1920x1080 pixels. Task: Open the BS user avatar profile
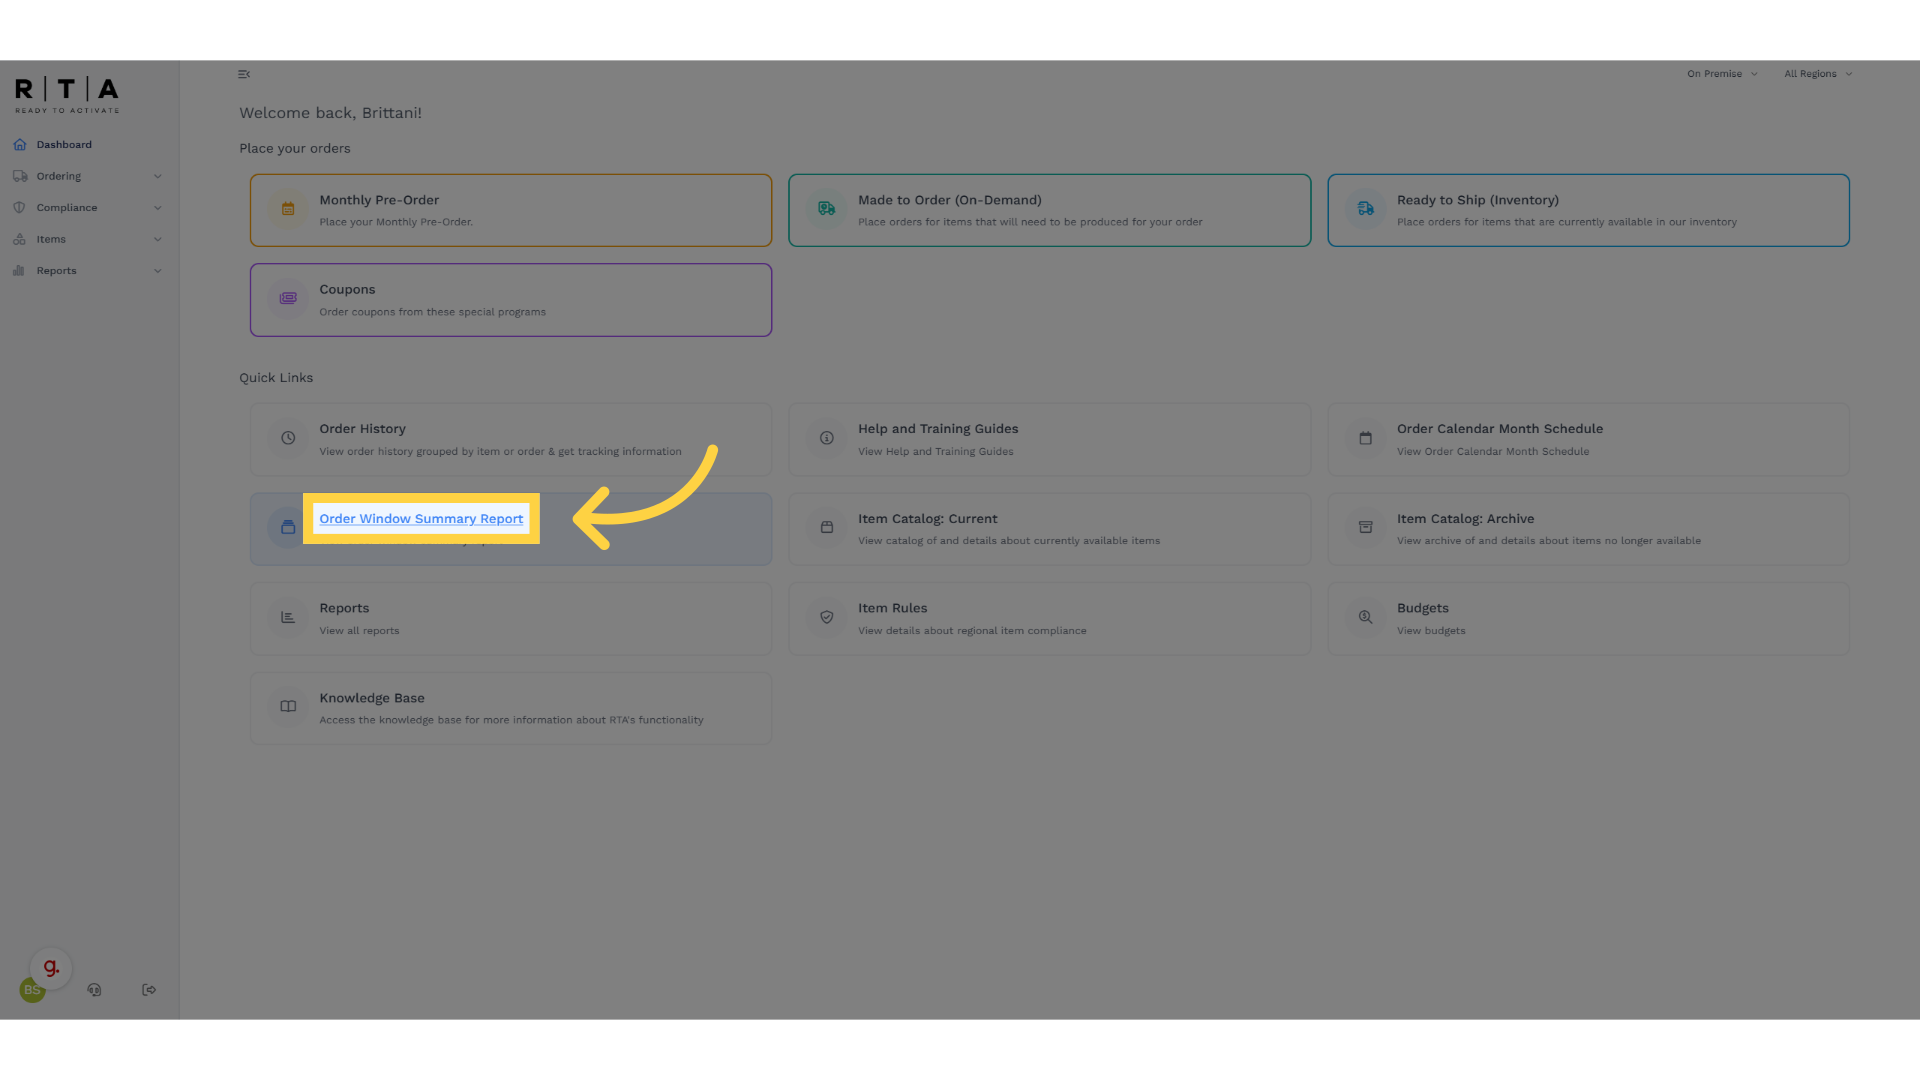pos(29,991)
